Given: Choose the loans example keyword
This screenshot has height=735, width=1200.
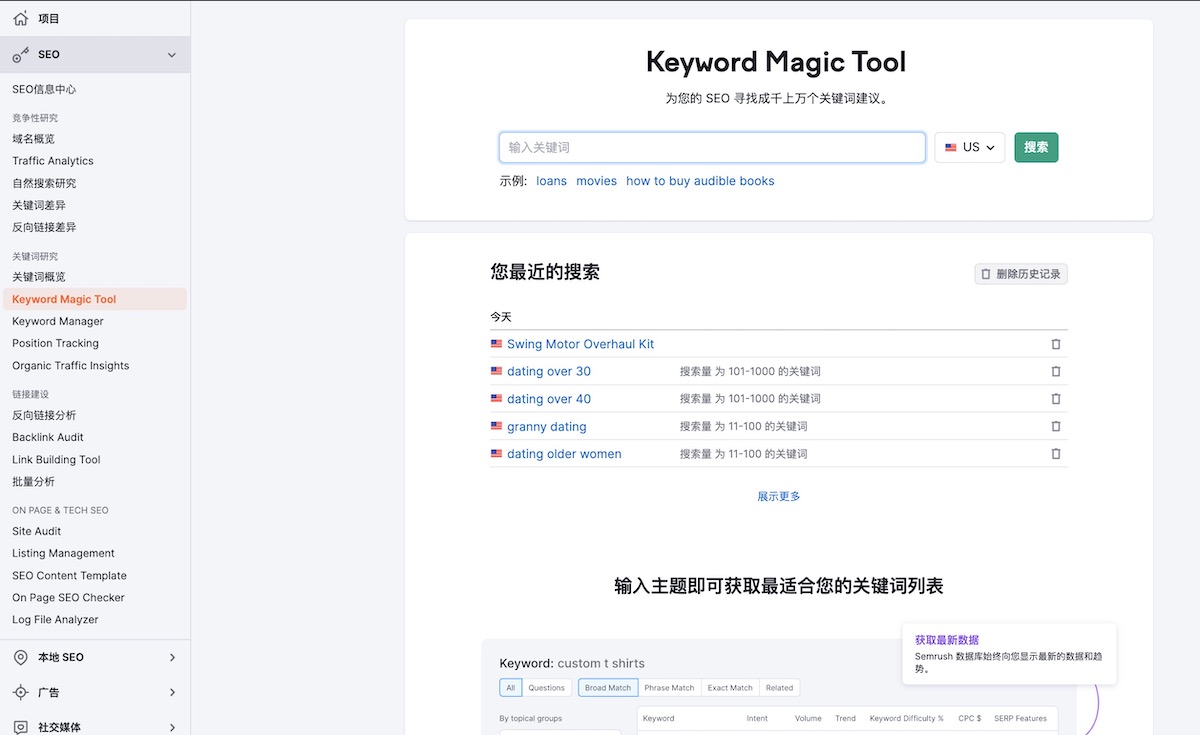Looking at the screenshot, I should (x=551, y=181).
